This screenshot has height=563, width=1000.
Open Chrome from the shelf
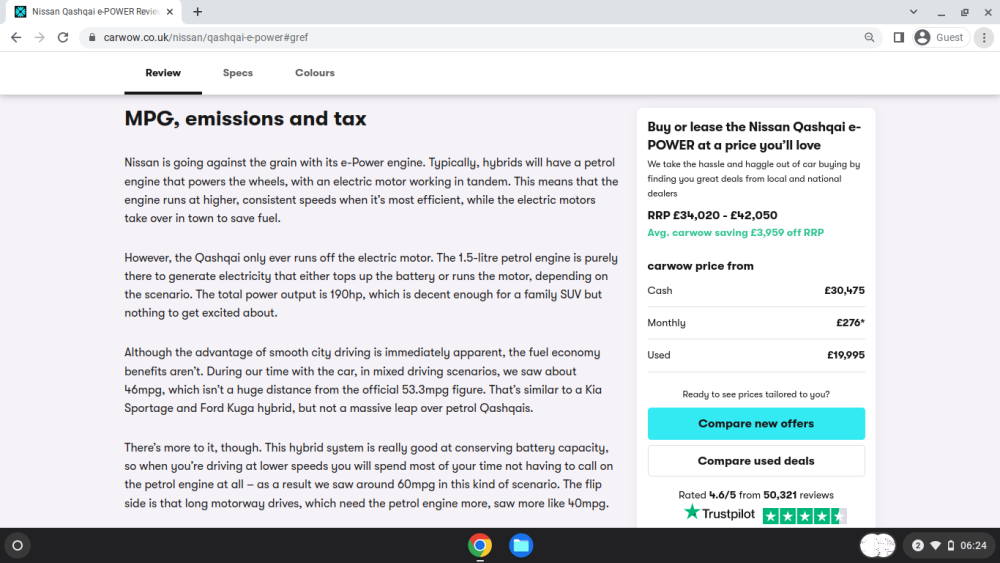tap(480, 545)
